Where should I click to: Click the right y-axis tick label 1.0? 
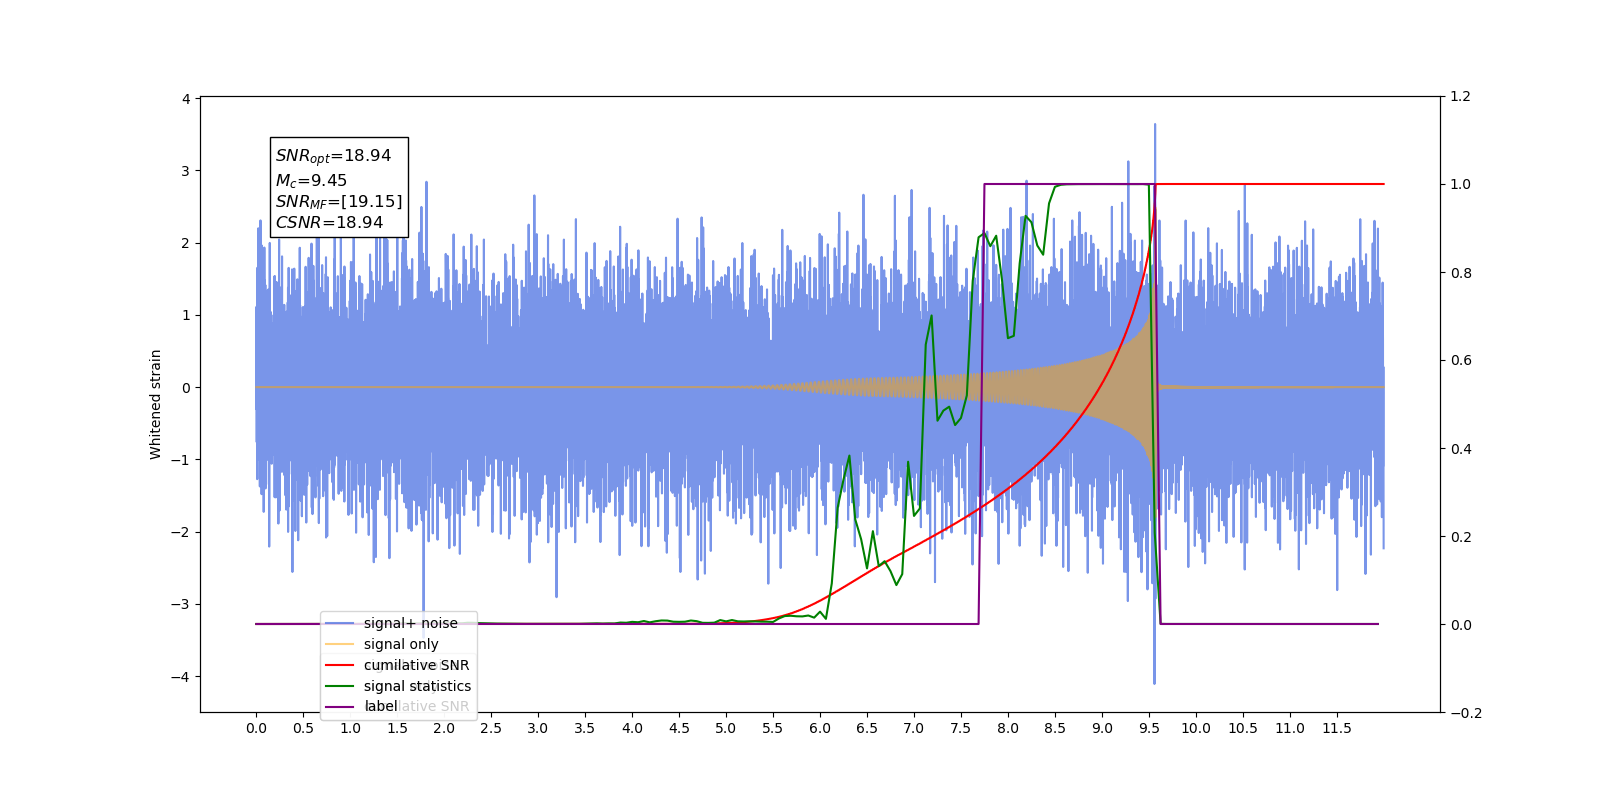click(x=1461, y=185)
